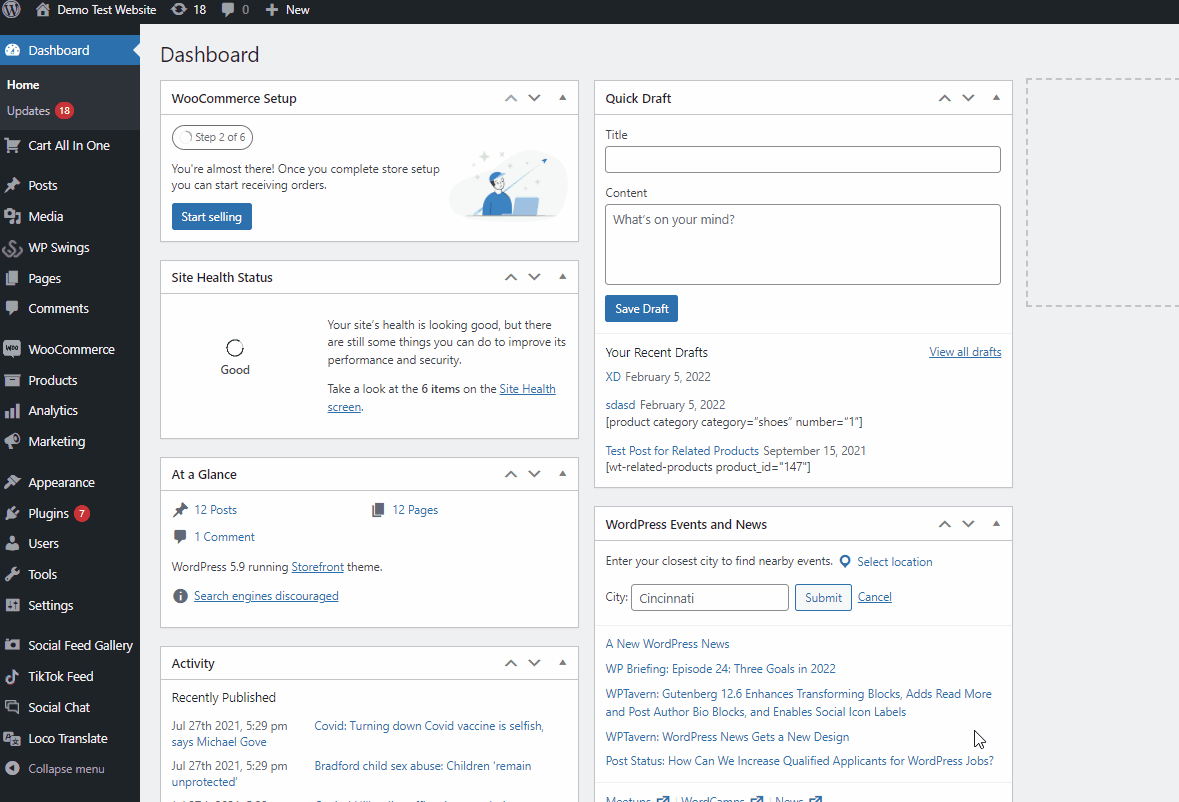This screenshot has height=802, width=1179.
Task: Click the Start selling button
Action: click(211, 216)
